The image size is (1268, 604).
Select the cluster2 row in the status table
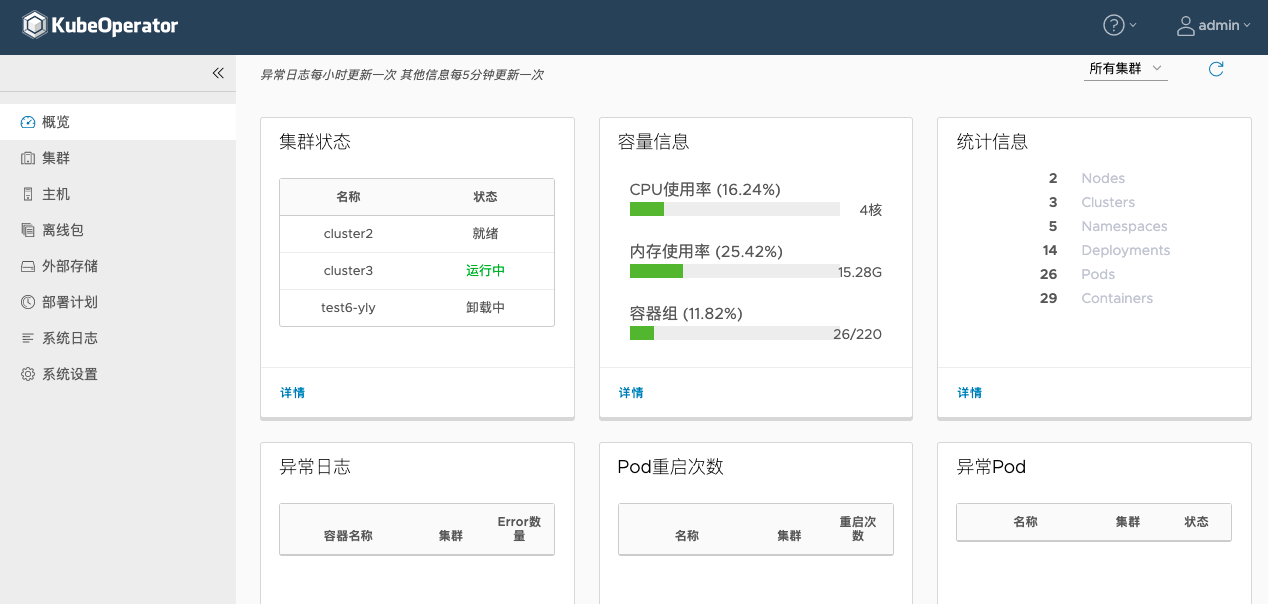tap(348, 233)
